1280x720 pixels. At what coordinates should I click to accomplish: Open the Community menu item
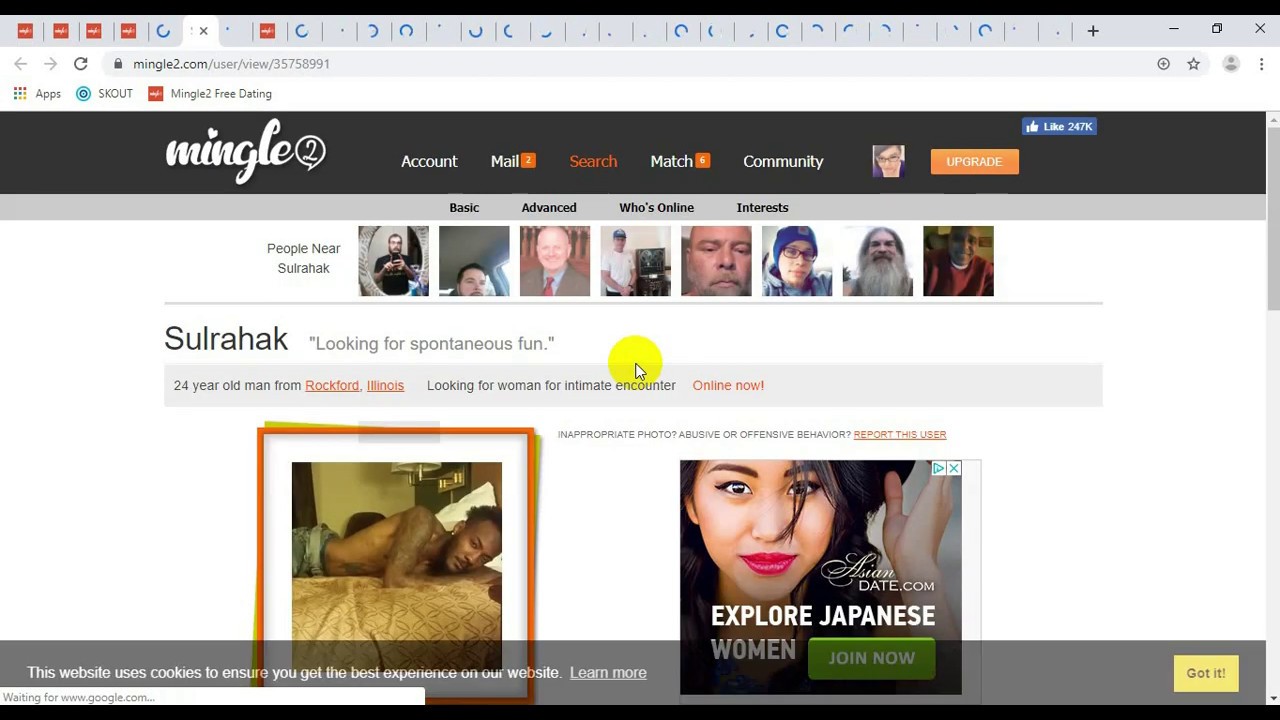tap(783, 161)
